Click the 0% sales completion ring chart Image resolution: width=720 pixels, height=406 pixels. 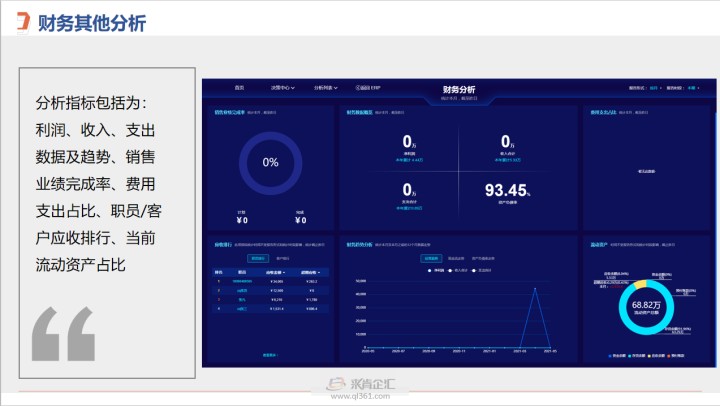pyautogui.click(x=270, y=163)
